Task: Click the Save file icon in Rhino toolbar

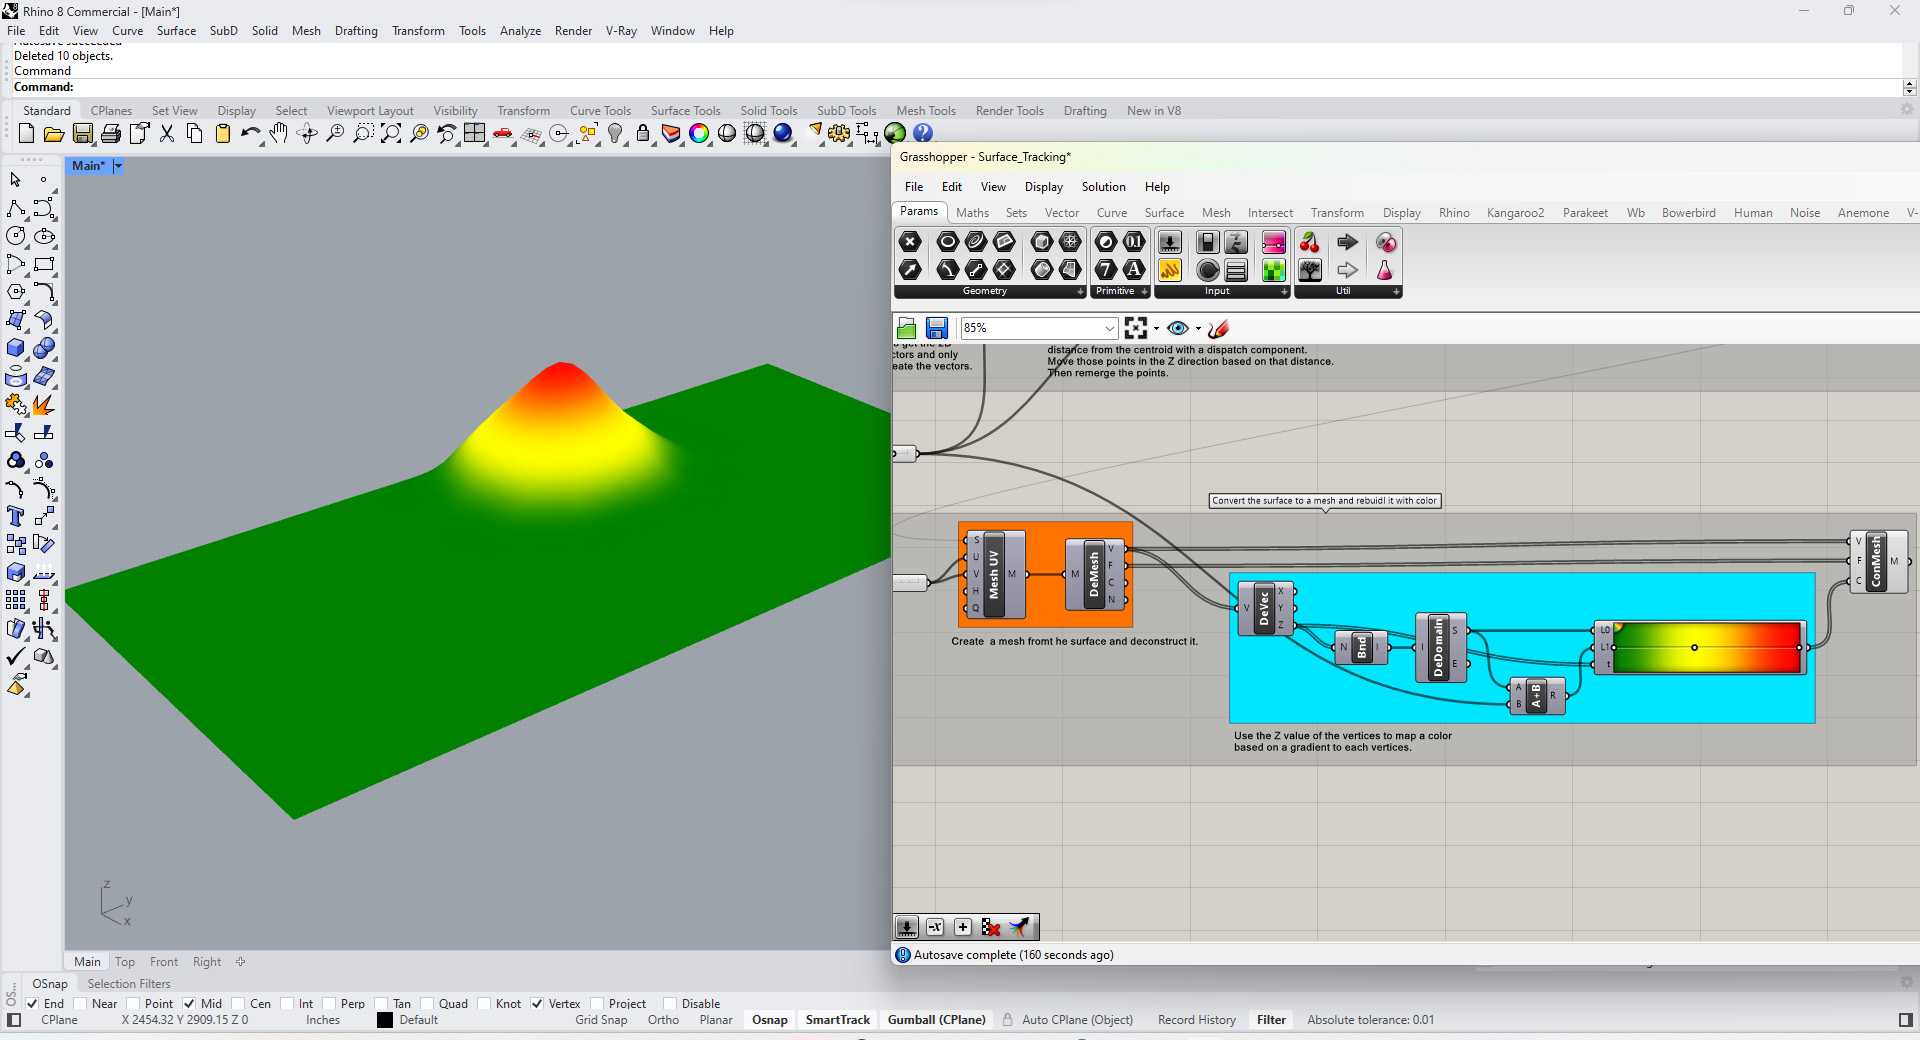Action: (x=83, y=134)
